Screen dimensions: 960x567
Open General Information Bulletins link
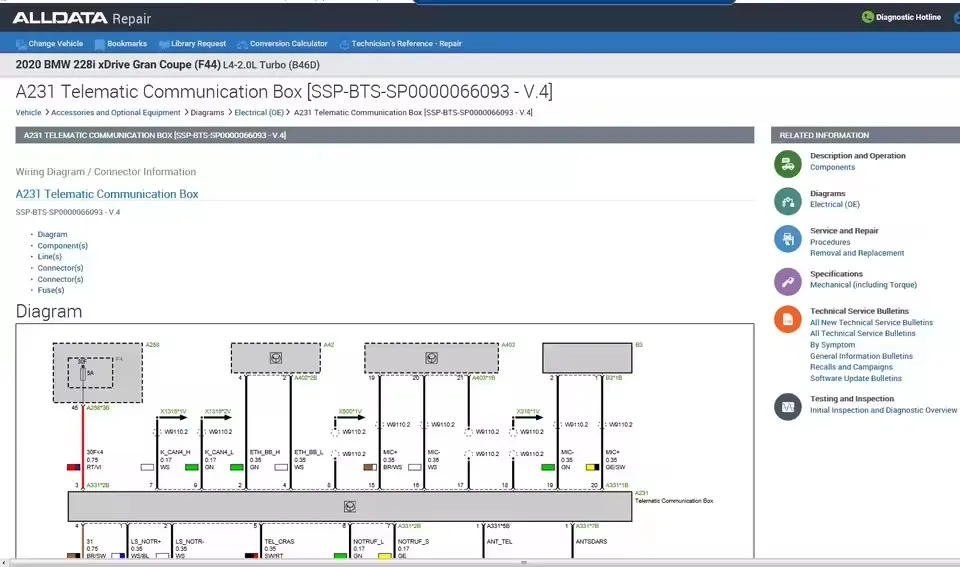(x=861, y=356)
